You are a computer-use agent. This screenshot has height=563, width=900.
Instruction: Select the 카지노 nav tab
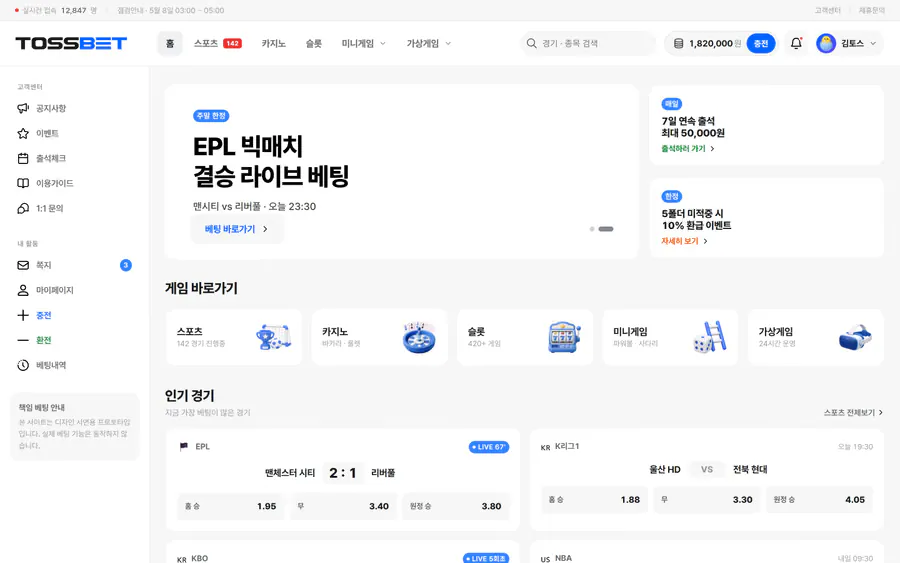pyautogui.click(x=273, y=44)
